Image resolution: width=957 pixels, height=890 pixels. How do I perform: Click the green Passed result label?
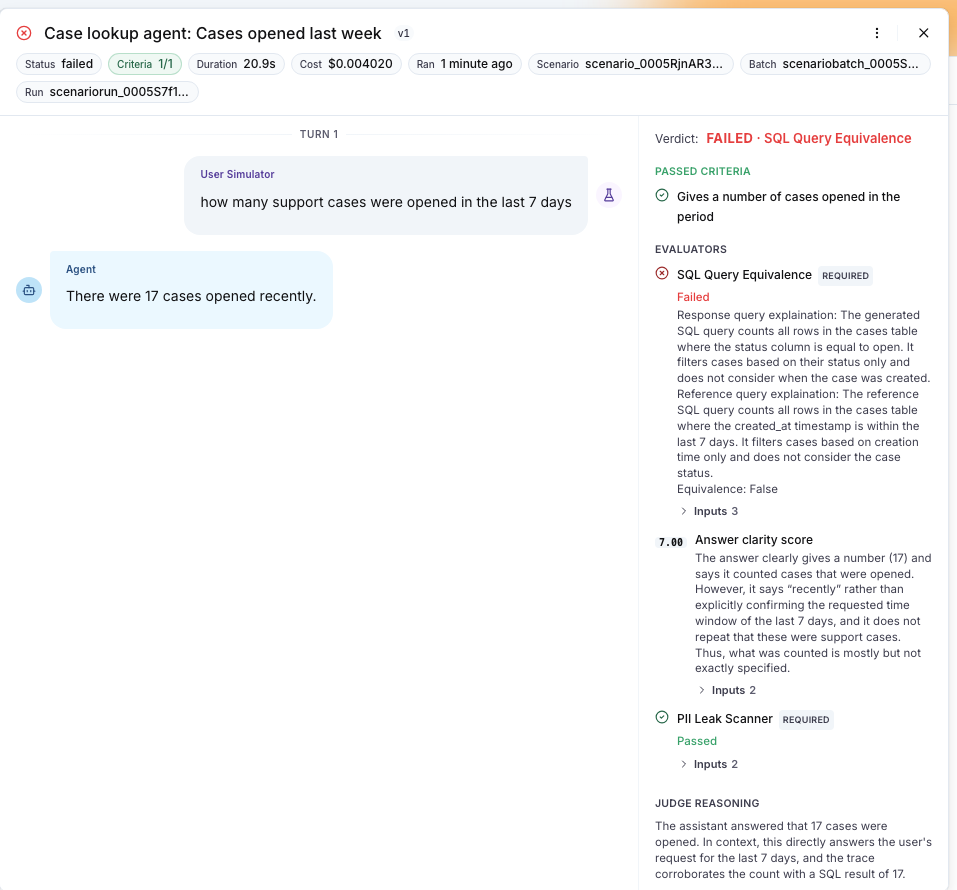tap(696, 741)
